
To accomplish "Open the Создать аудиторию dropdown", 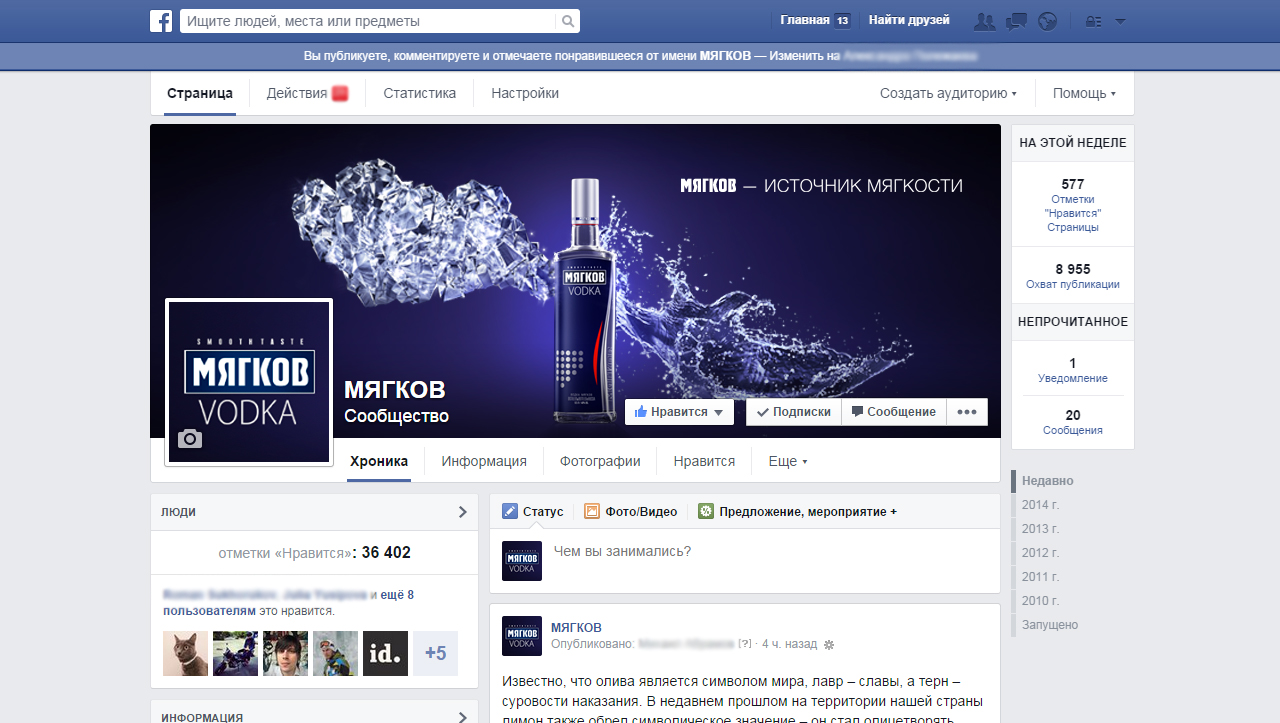I will tap(948, 93).
